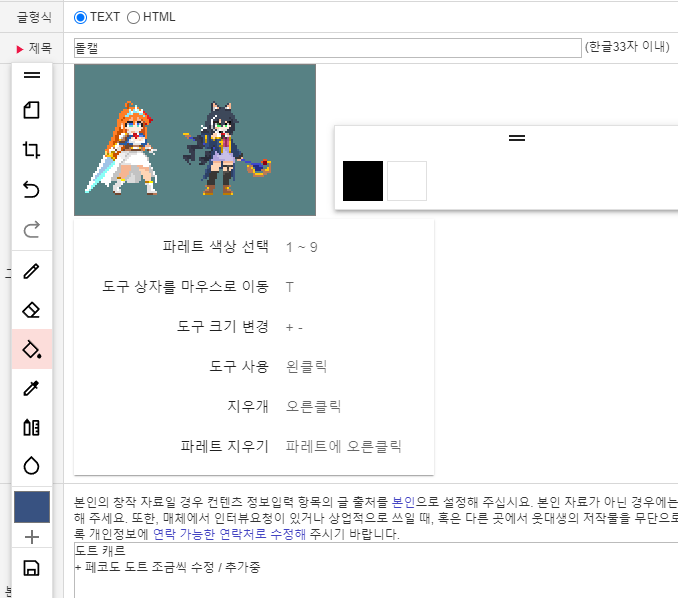Undo the last drawing action

coord(31,190)
